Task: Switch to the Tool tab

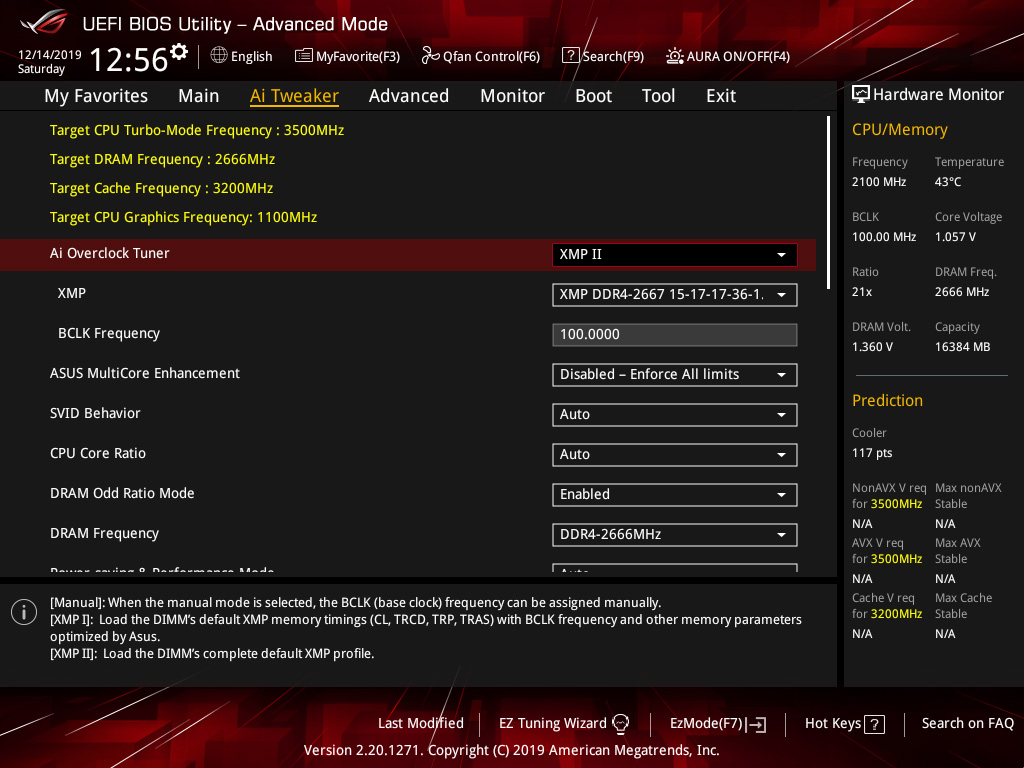Action: coord(658,96)
